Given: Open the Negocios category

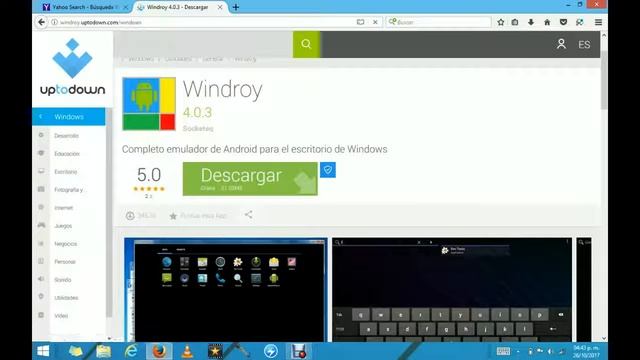Looking at the screenshot, I should click(65, 244).
